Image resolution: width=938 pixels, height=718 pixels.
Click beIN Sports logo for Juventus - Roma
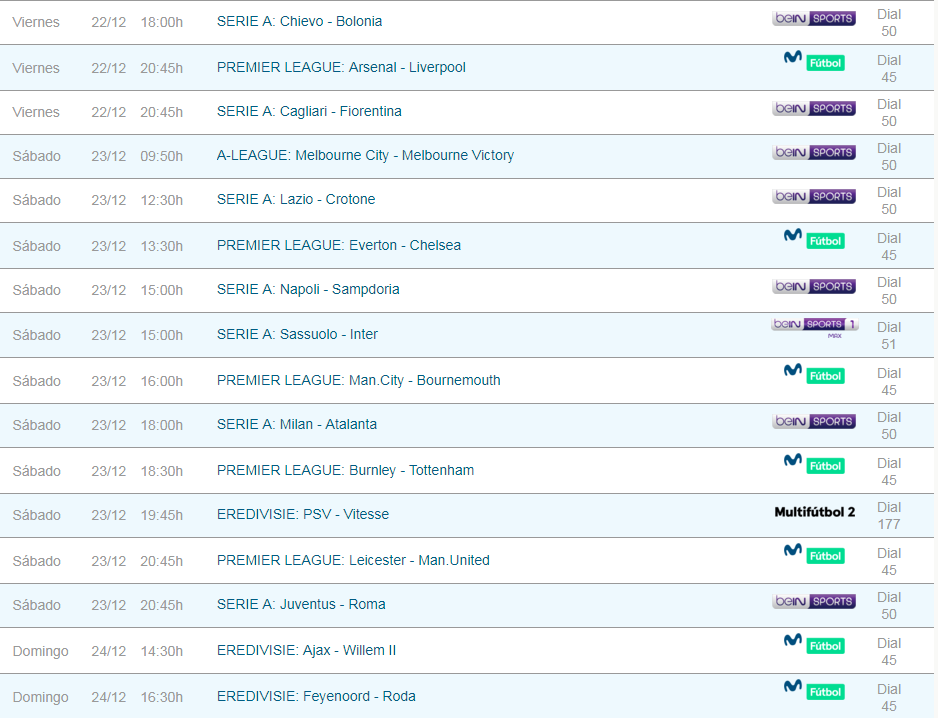point(814,602)
